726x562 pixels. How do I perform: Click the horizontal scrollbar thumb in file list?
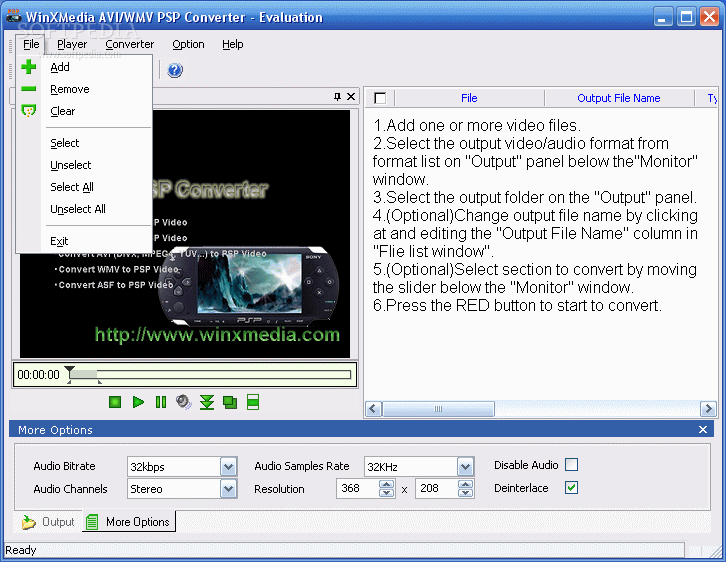tap(438, 409)
